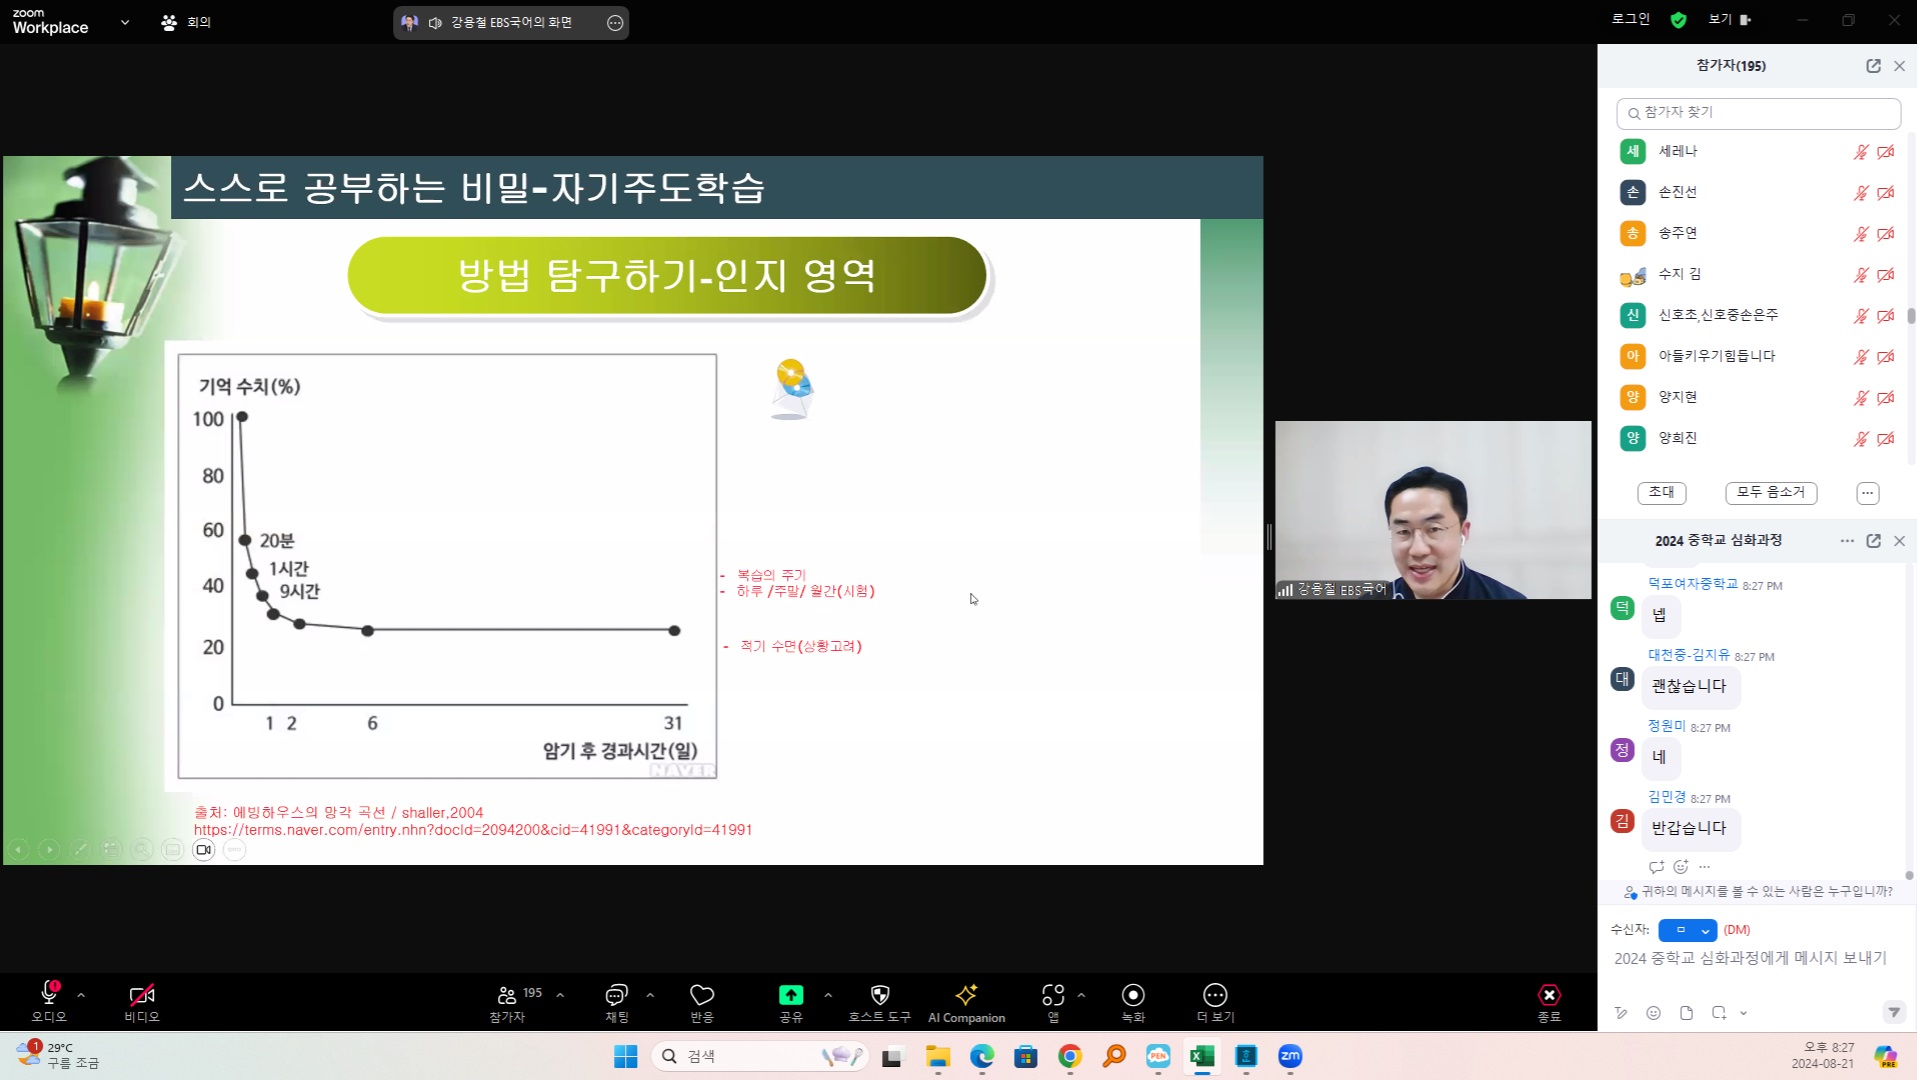
Task: Click the 초대 invite button
Action: tap(1661, 492)
